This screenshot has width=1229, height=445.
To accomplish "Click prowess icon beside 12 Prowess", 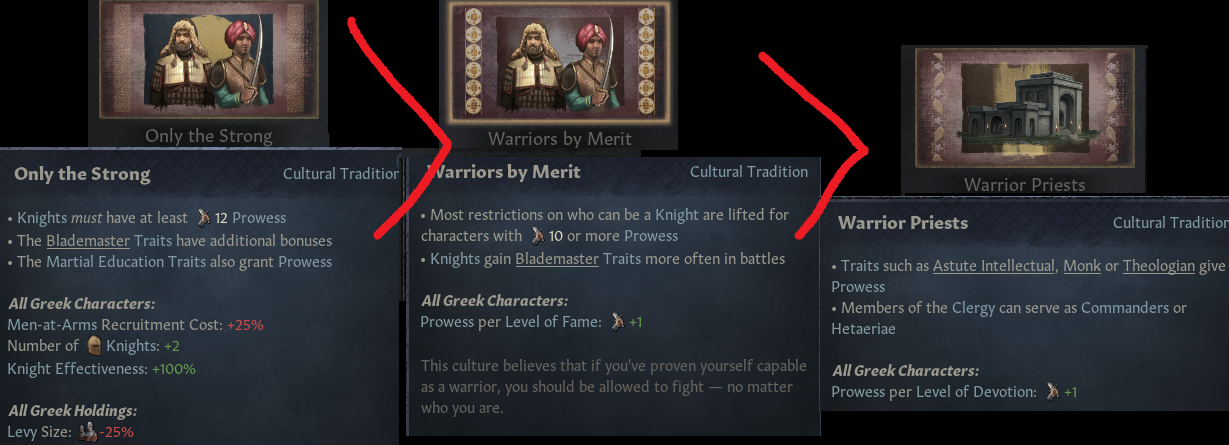I will 205,217.
